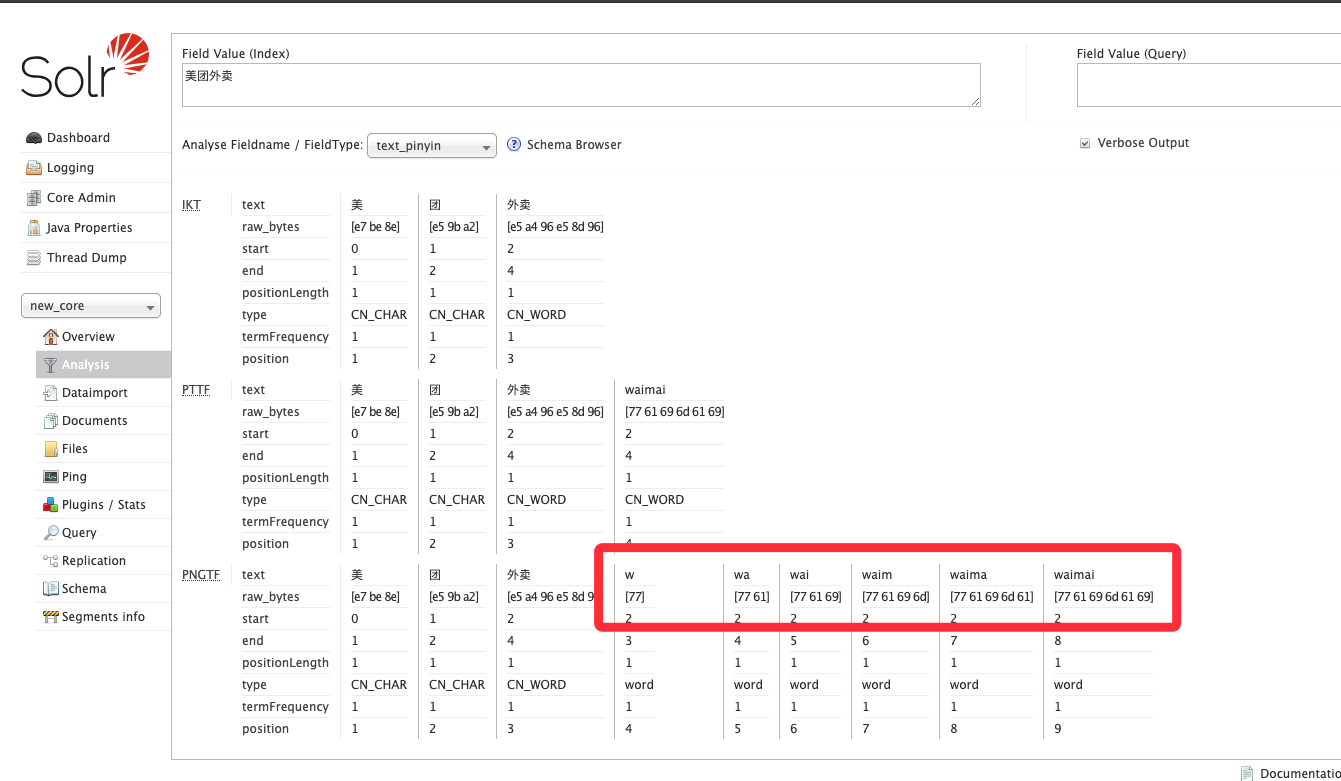Image resolution: width=1341 pixels, height=781 pixels.
Task: Click the Documents icon
Action: [51, 421]
